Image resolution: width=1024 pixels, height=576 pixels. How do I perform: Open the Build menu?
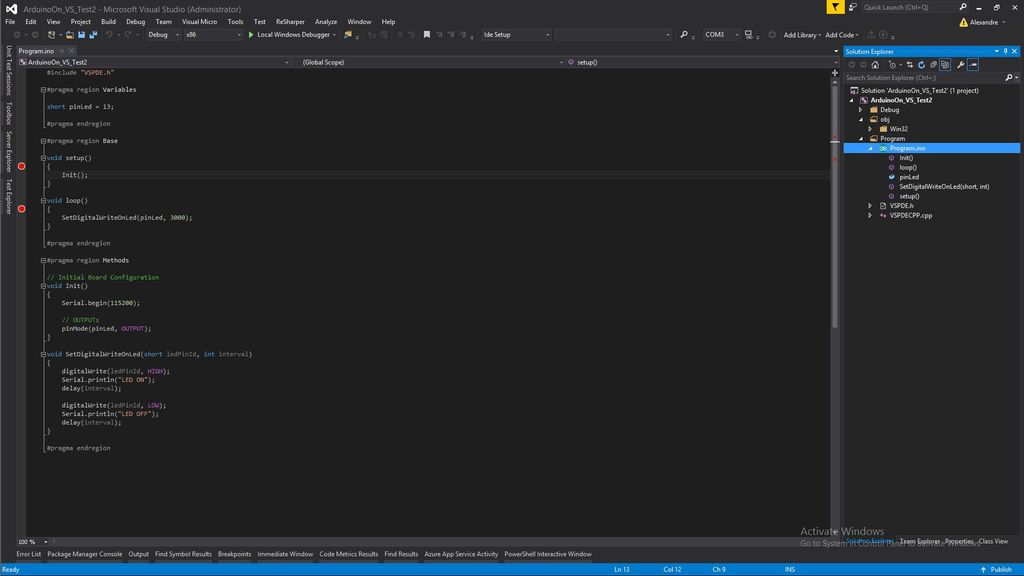click(x=108, y=22)
